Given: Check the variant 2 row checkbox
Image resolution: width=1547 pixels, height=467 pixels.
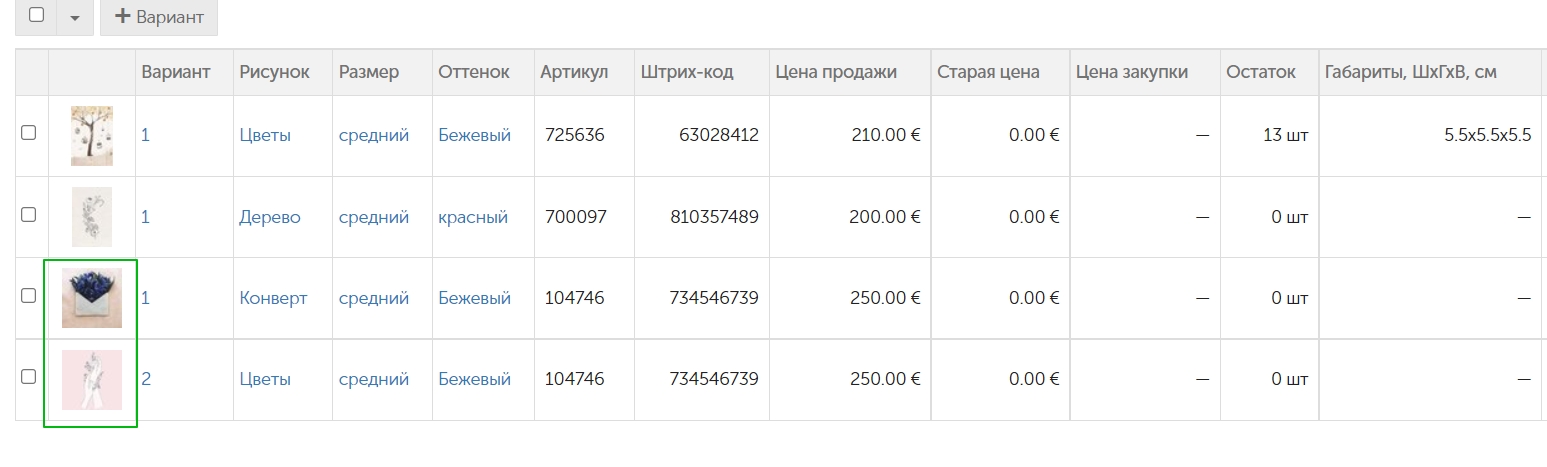Looking at the screenshot, I should point(29,376).
